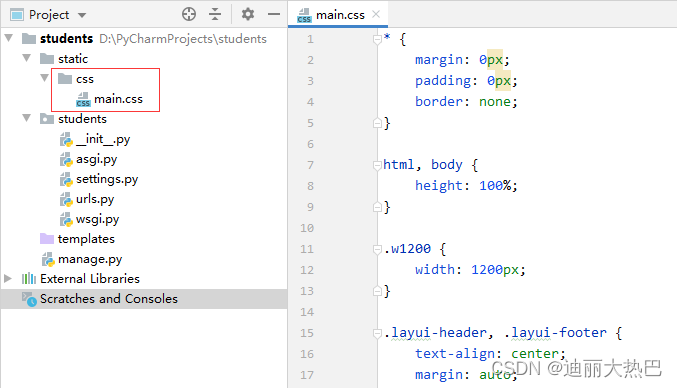This screenshot has height=388, width=677.
Task: Click the '.layui-footer' selector text
Action: click(555, 333)
